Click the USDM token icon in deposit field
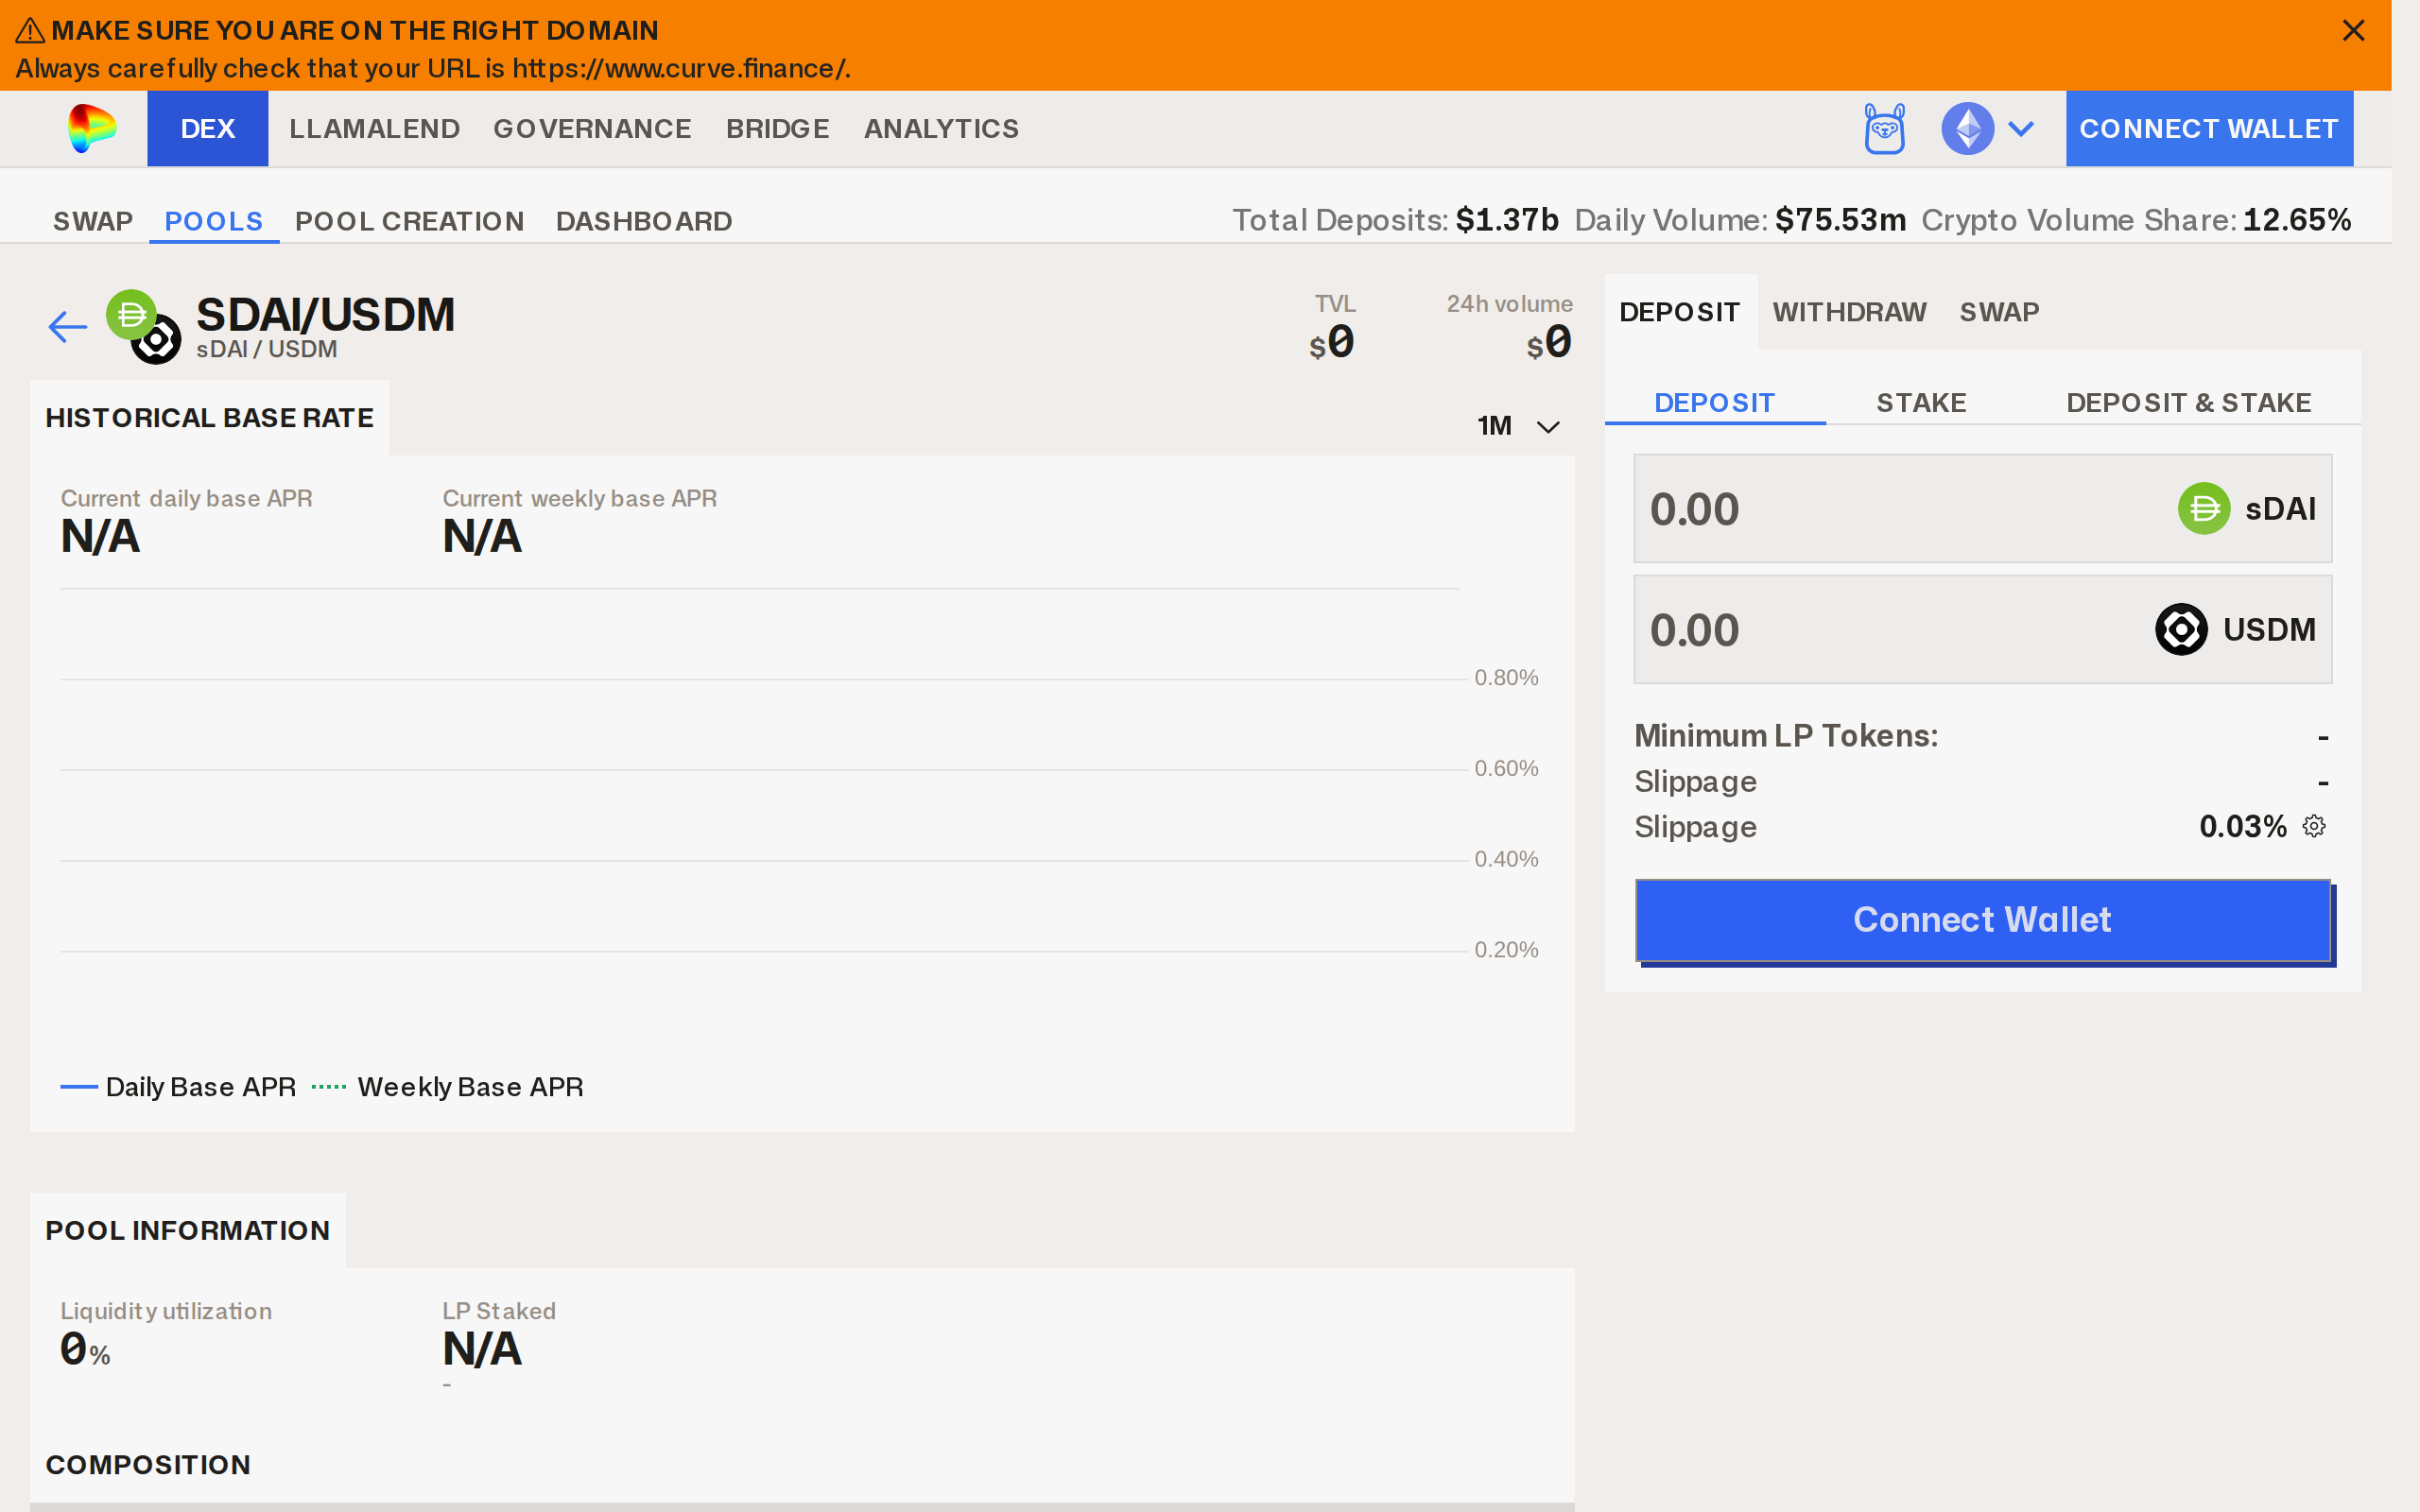2420x1512 pixels. pos(2181,630)
